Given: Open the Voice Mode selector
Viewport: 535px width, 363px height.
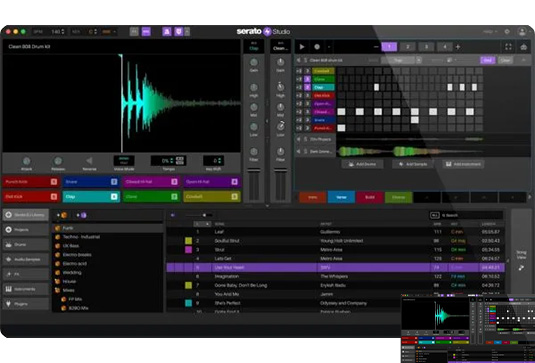Looking at the screenshot, I should [x=124, y=161].
